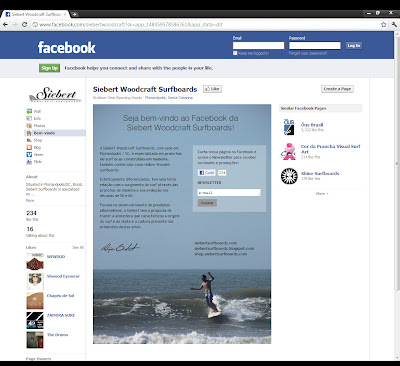Open the Forgot your password link
The image size is (400, 366).
308,53
